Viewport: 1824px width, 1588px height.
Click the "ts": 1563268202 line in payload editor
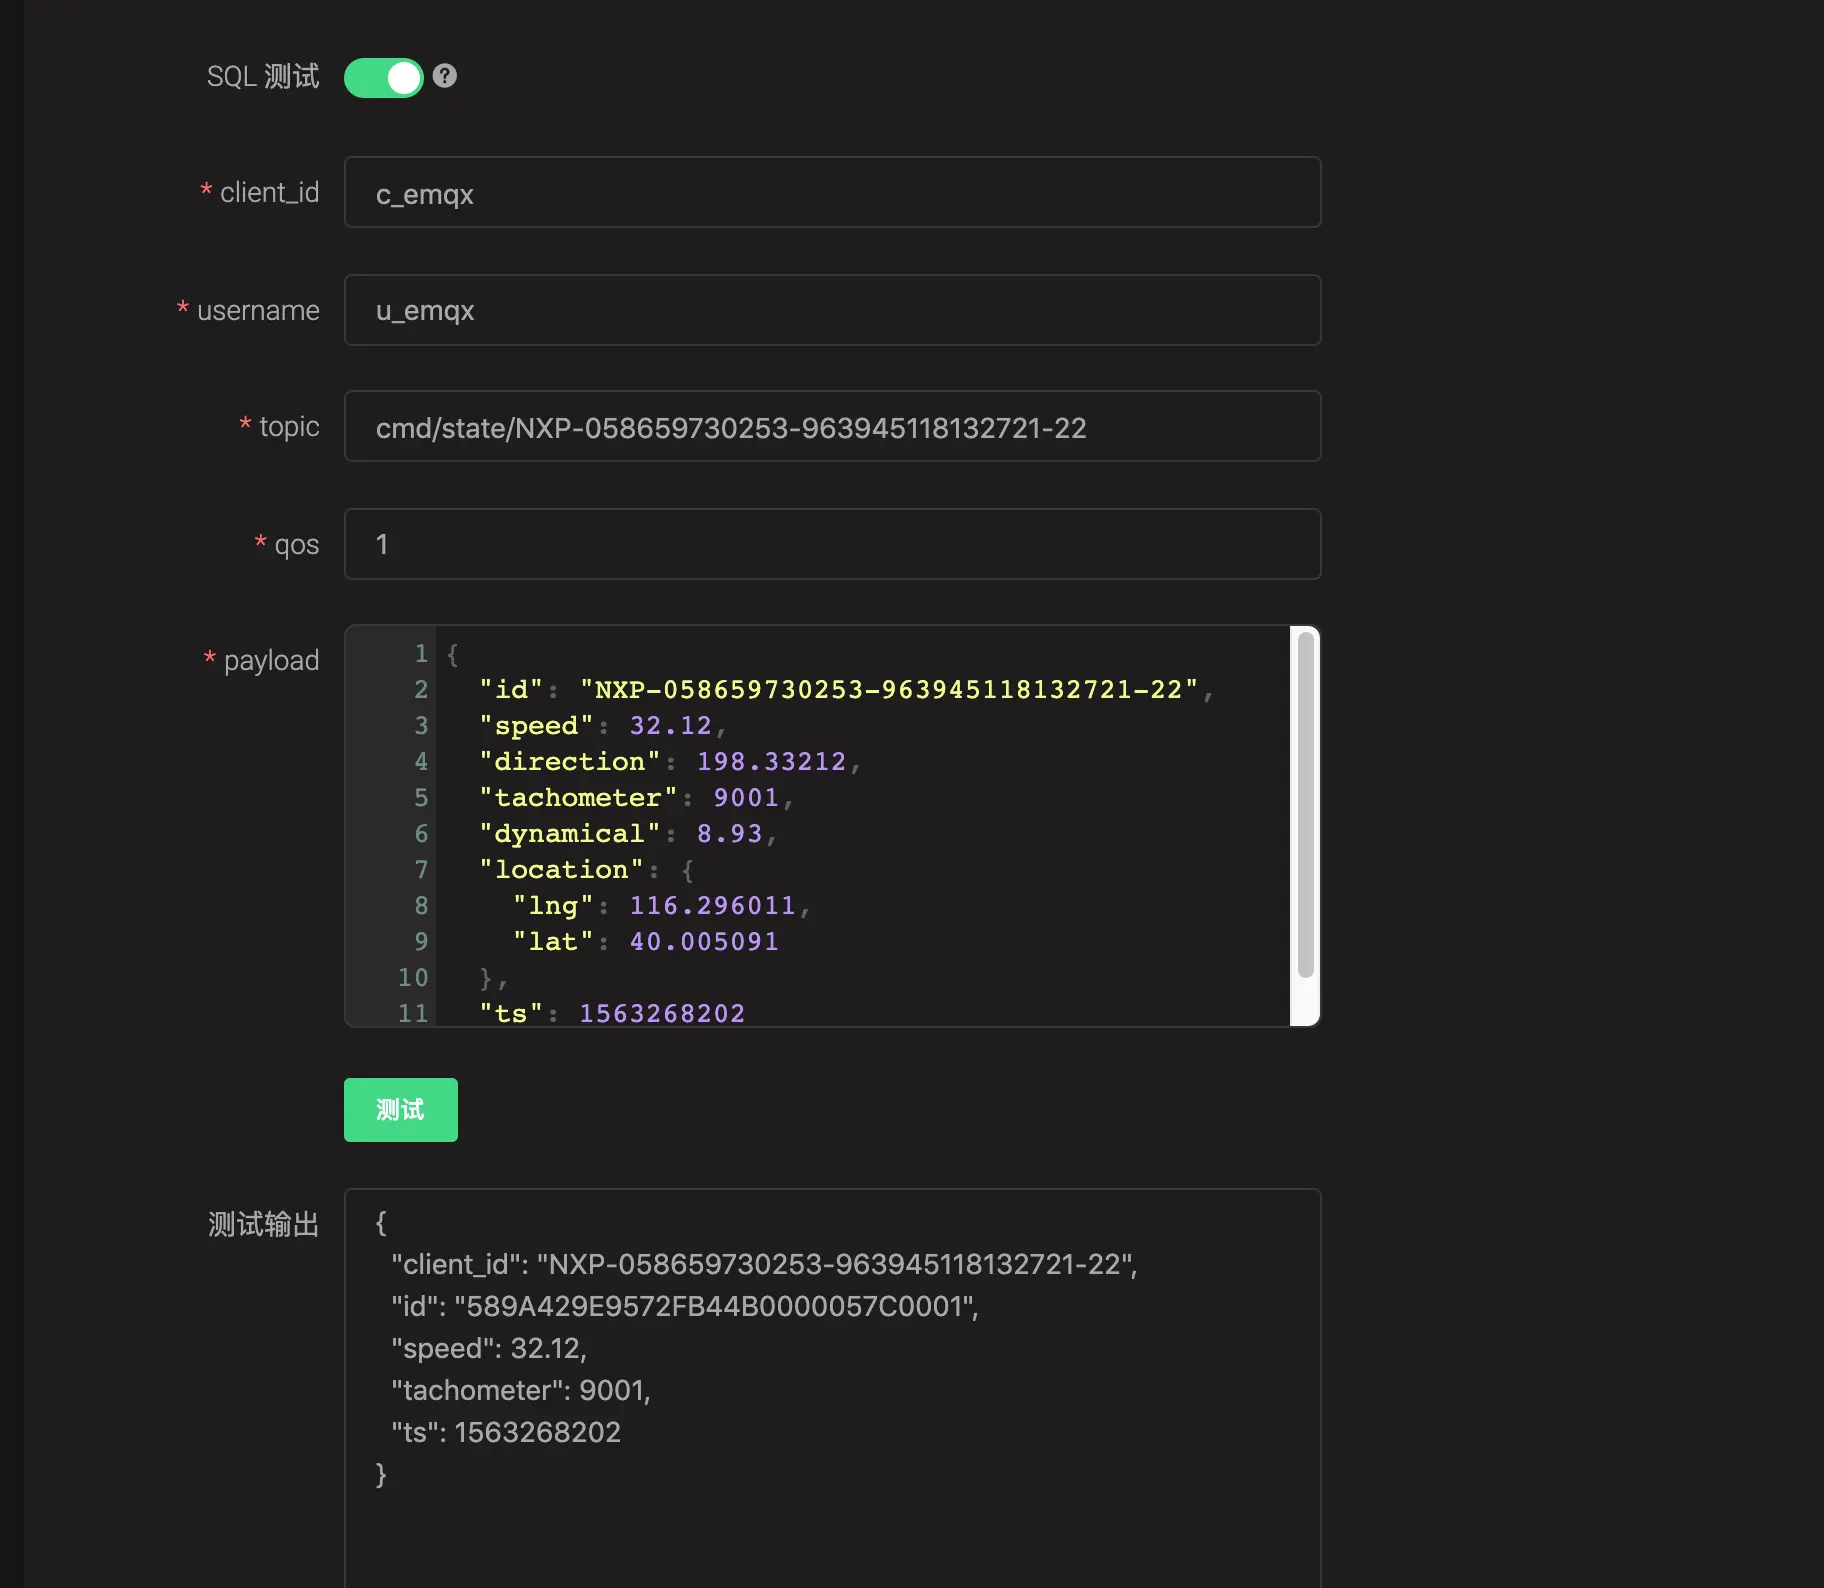click(x=612, y=1014)
